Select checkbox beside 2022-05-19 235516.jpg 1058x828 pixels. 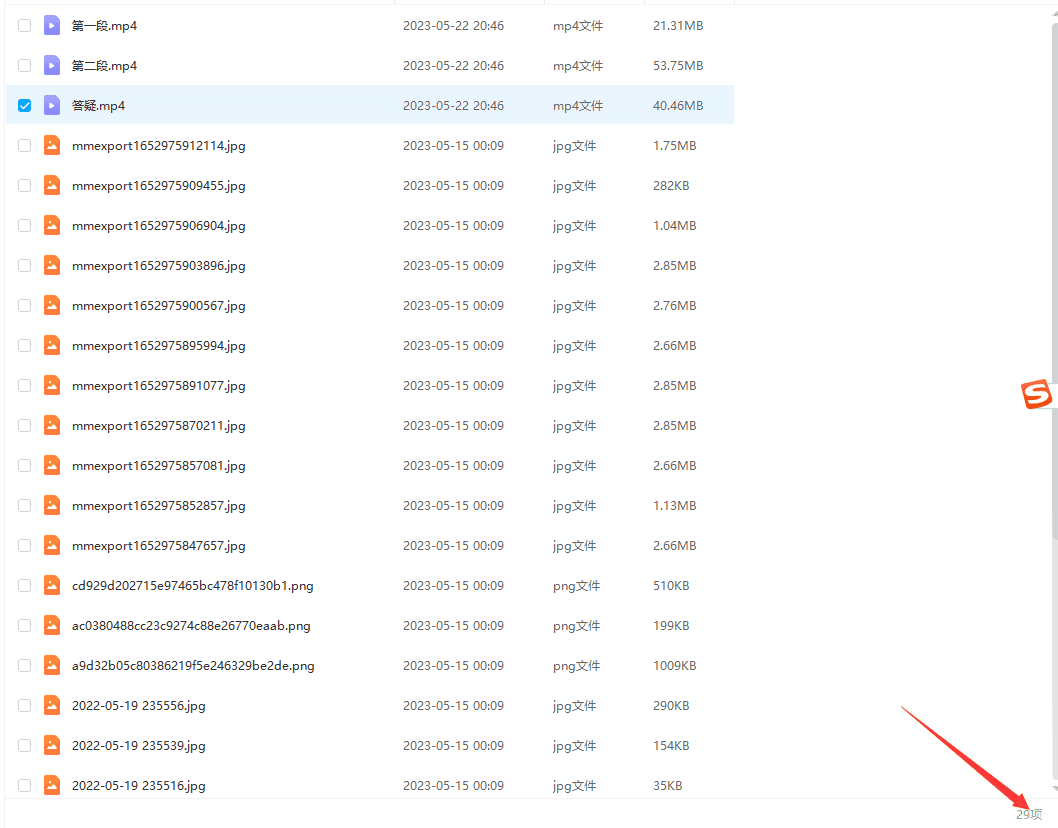pyautogui.click(x=25, y=786)
